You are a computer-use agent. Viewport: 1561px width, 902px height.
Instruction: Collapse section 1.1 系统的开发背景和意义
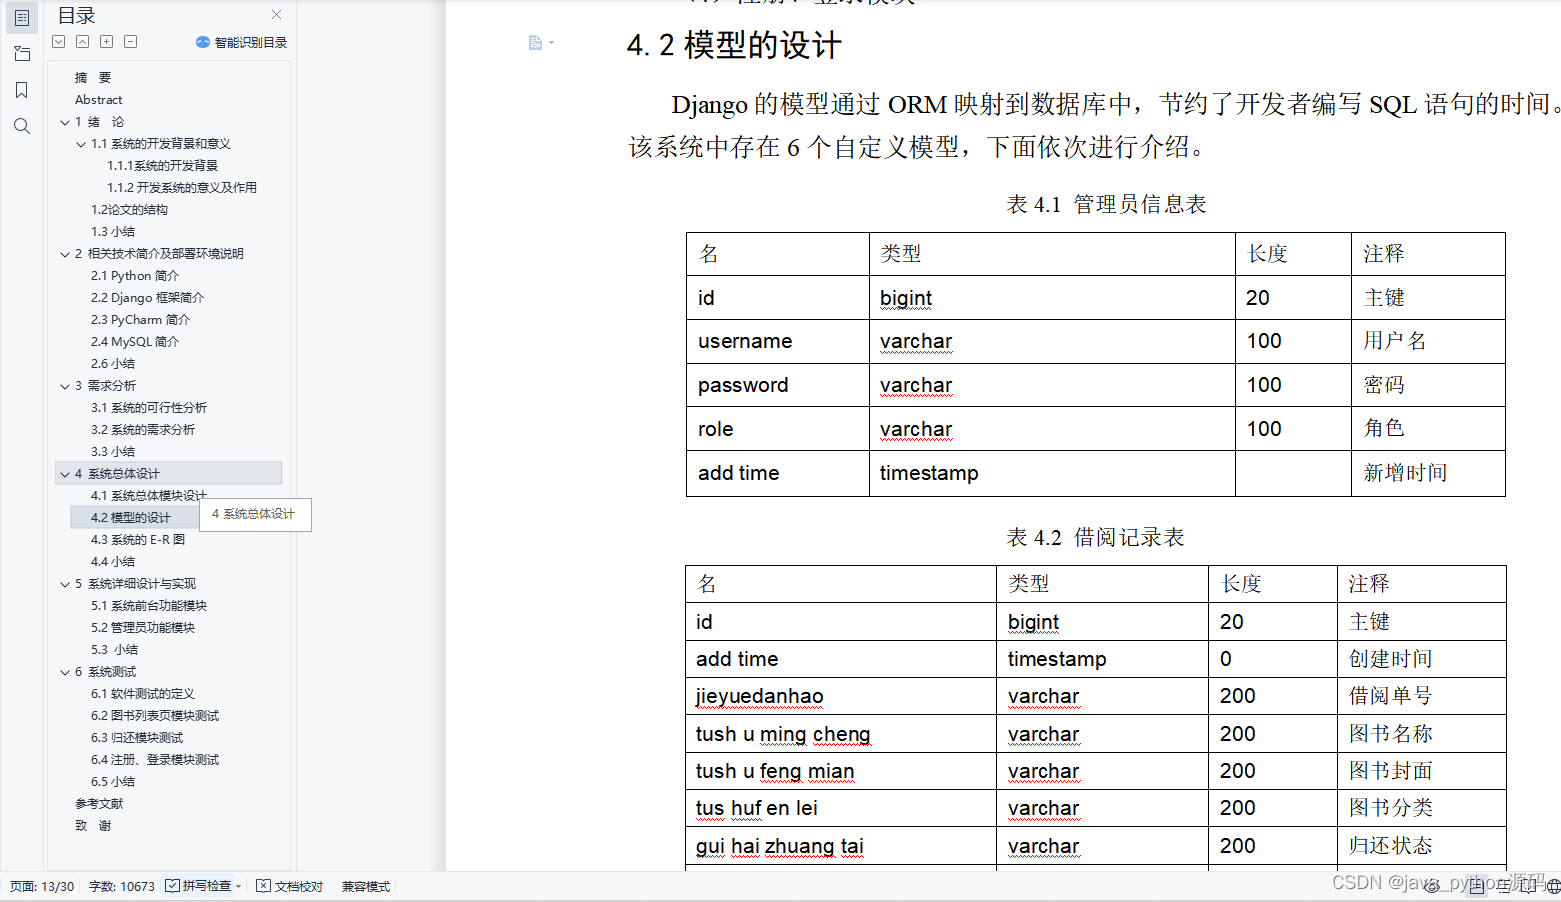click(x=81, y=144)
